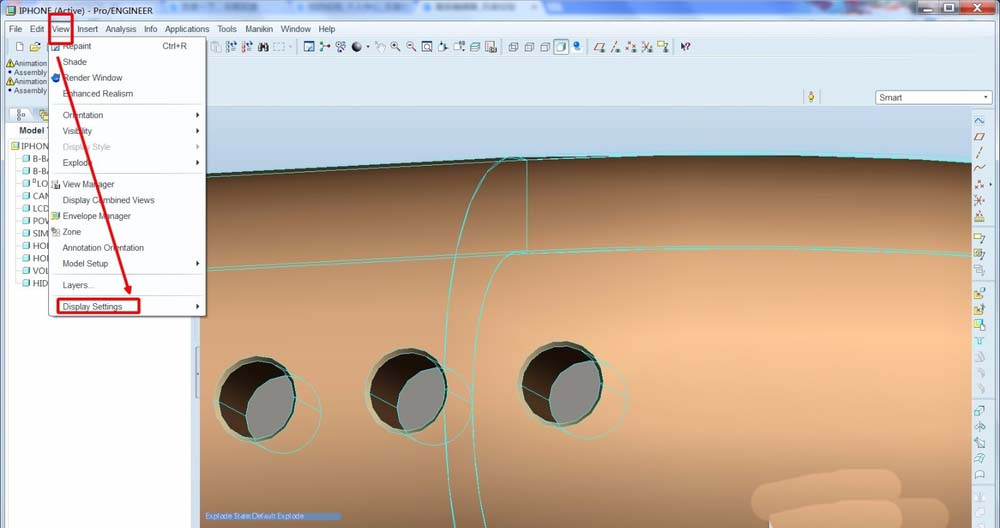Image resolution: width=1000 pixels, height=528 pixels.
Task: Click the Hole tool icon in right toolbar
Action: [979, 341]
